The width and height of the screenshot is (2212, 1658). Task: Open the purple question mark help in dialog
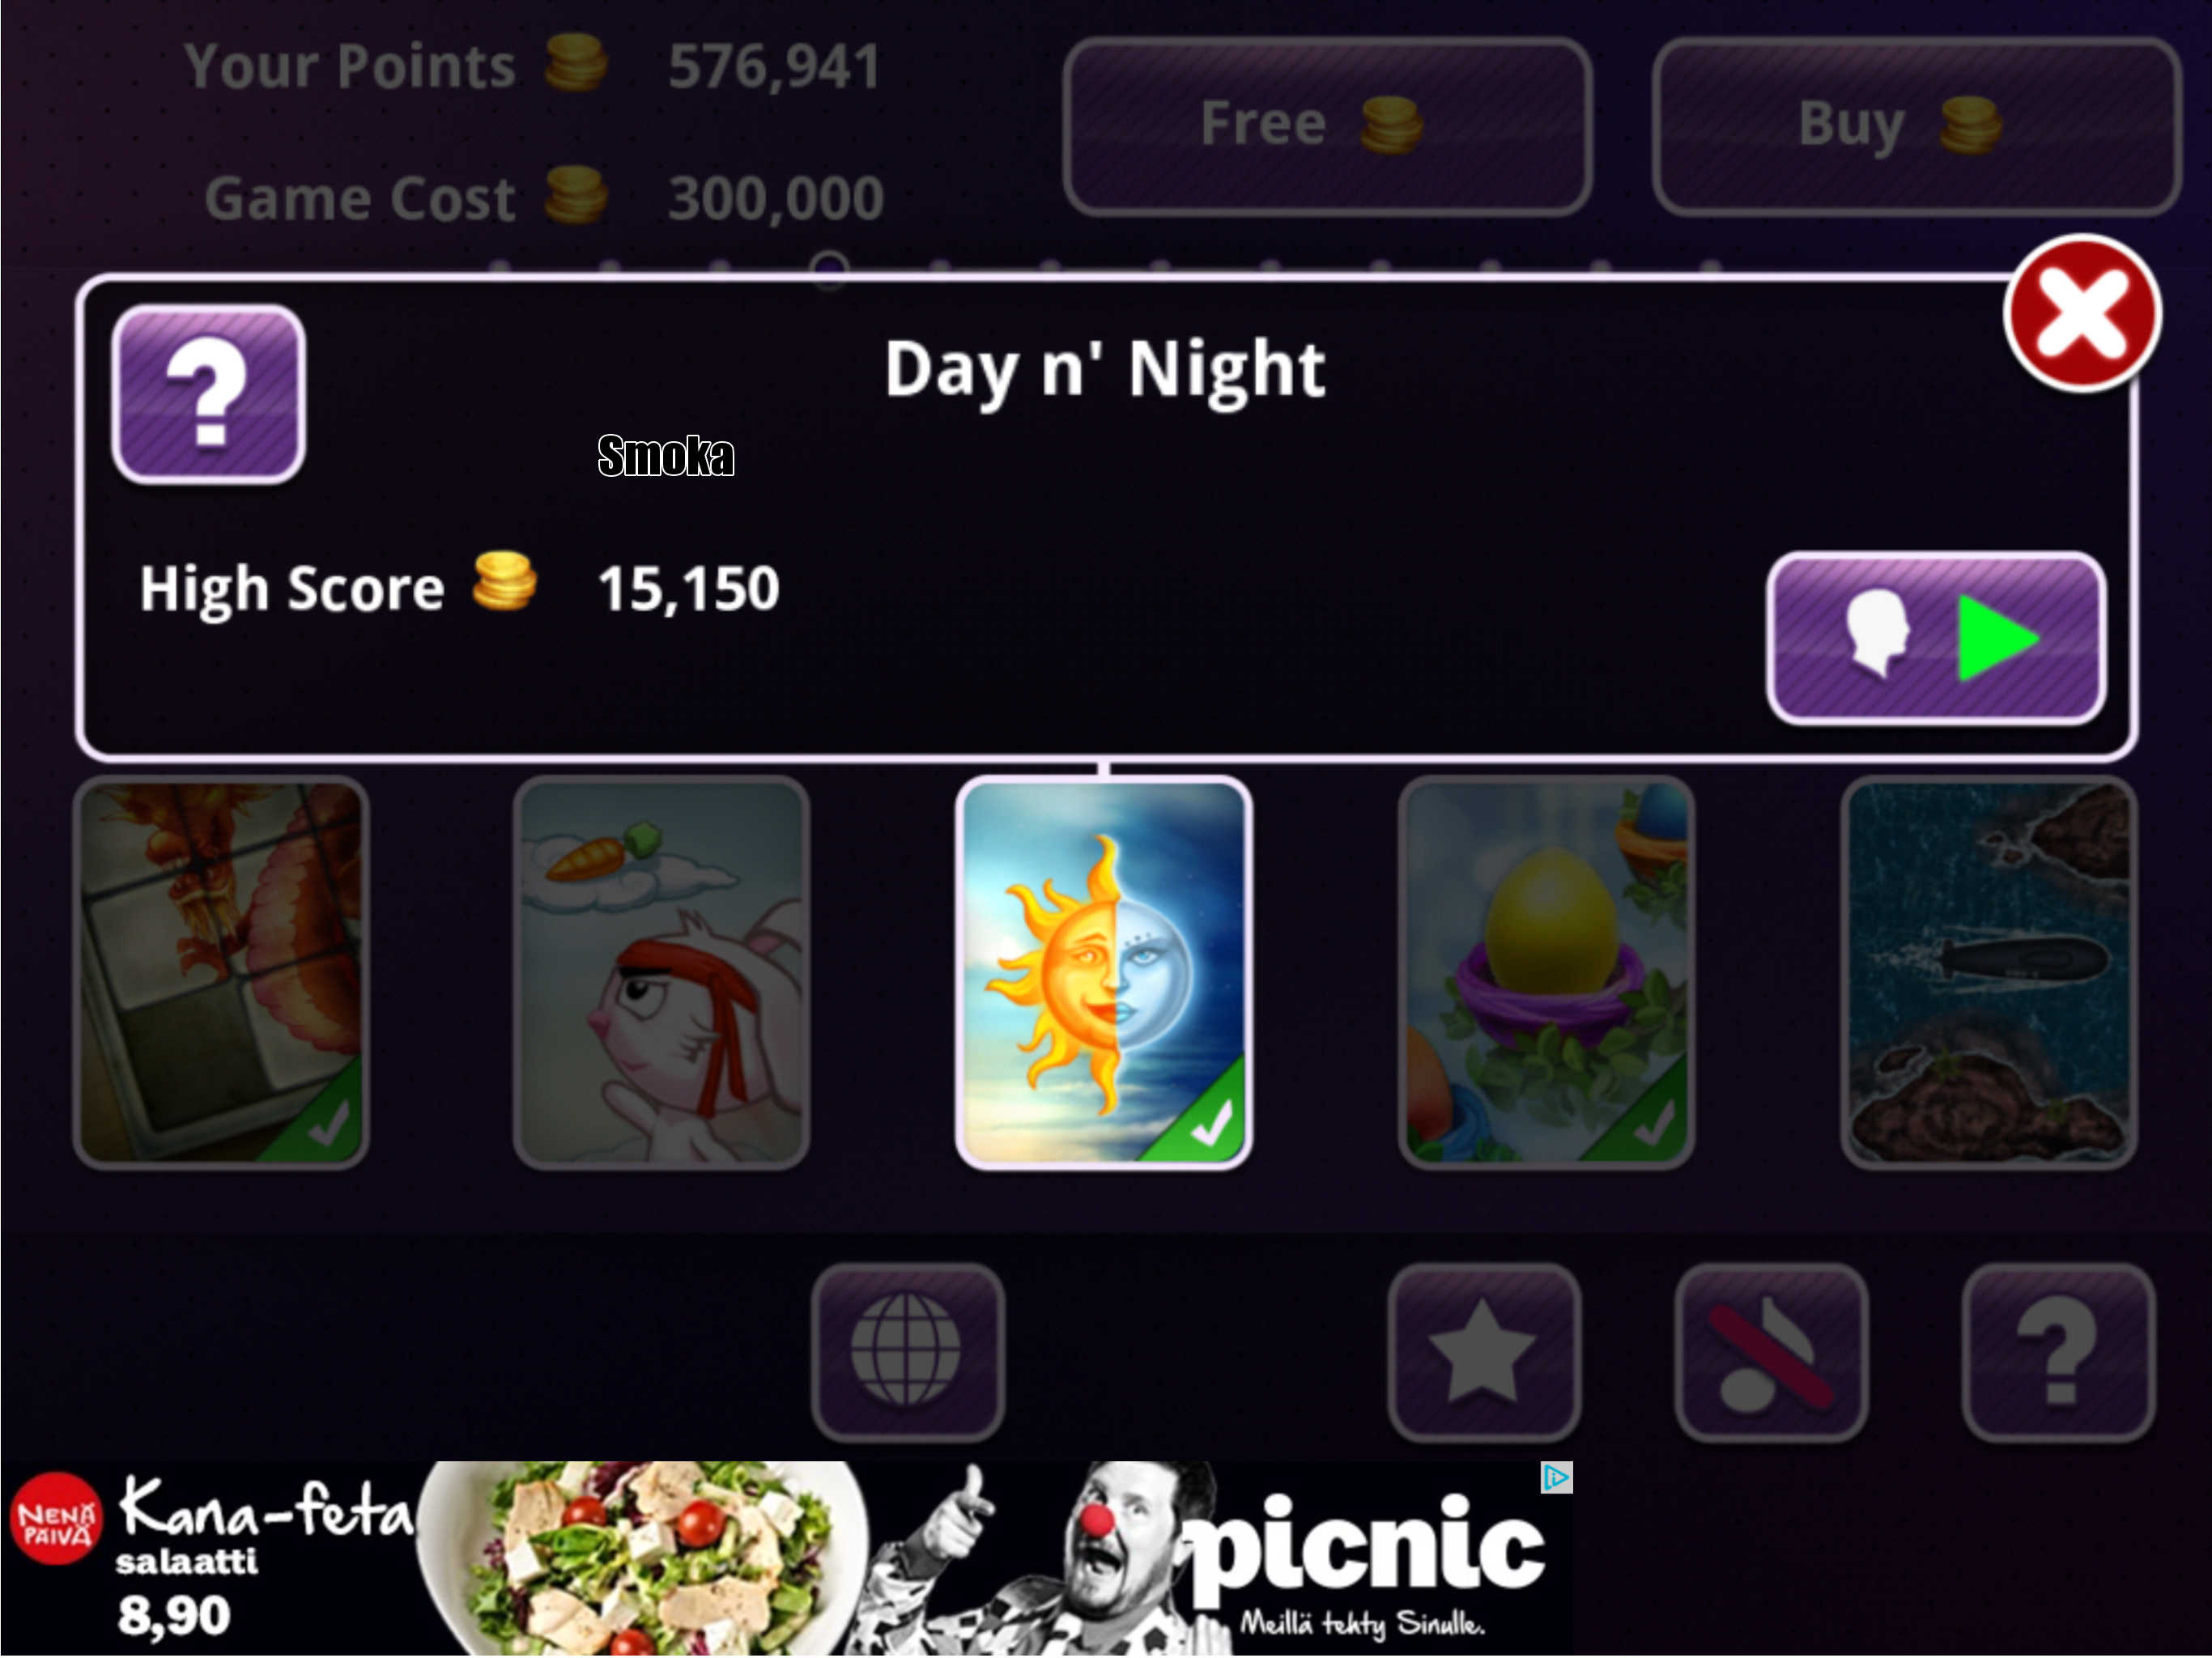208,394
